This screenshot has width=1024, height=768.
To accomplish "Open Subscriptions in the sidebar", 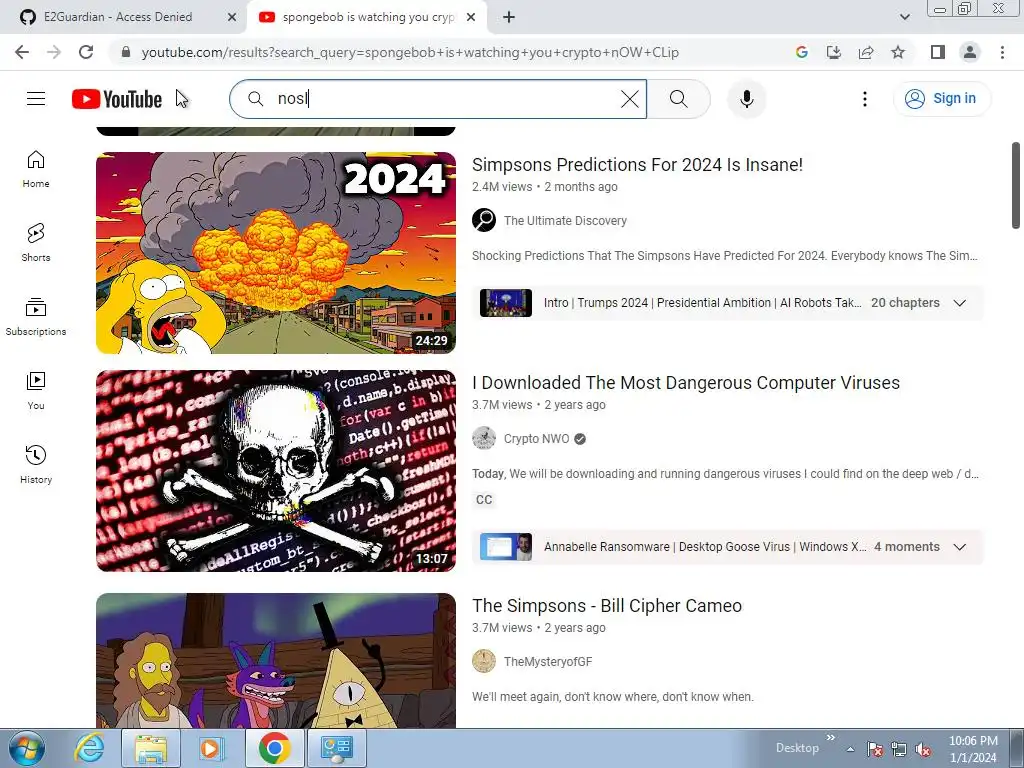I will [x=36, y=317].
